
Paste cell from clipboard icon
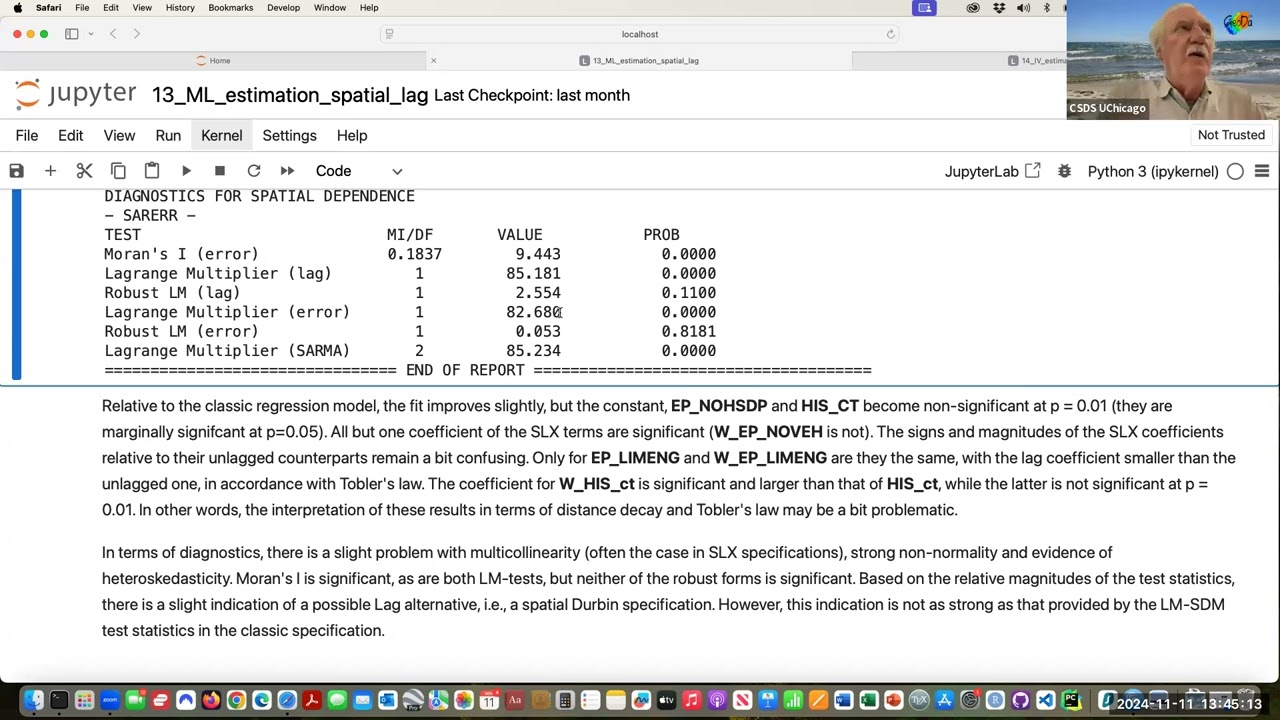click(152, 171)
